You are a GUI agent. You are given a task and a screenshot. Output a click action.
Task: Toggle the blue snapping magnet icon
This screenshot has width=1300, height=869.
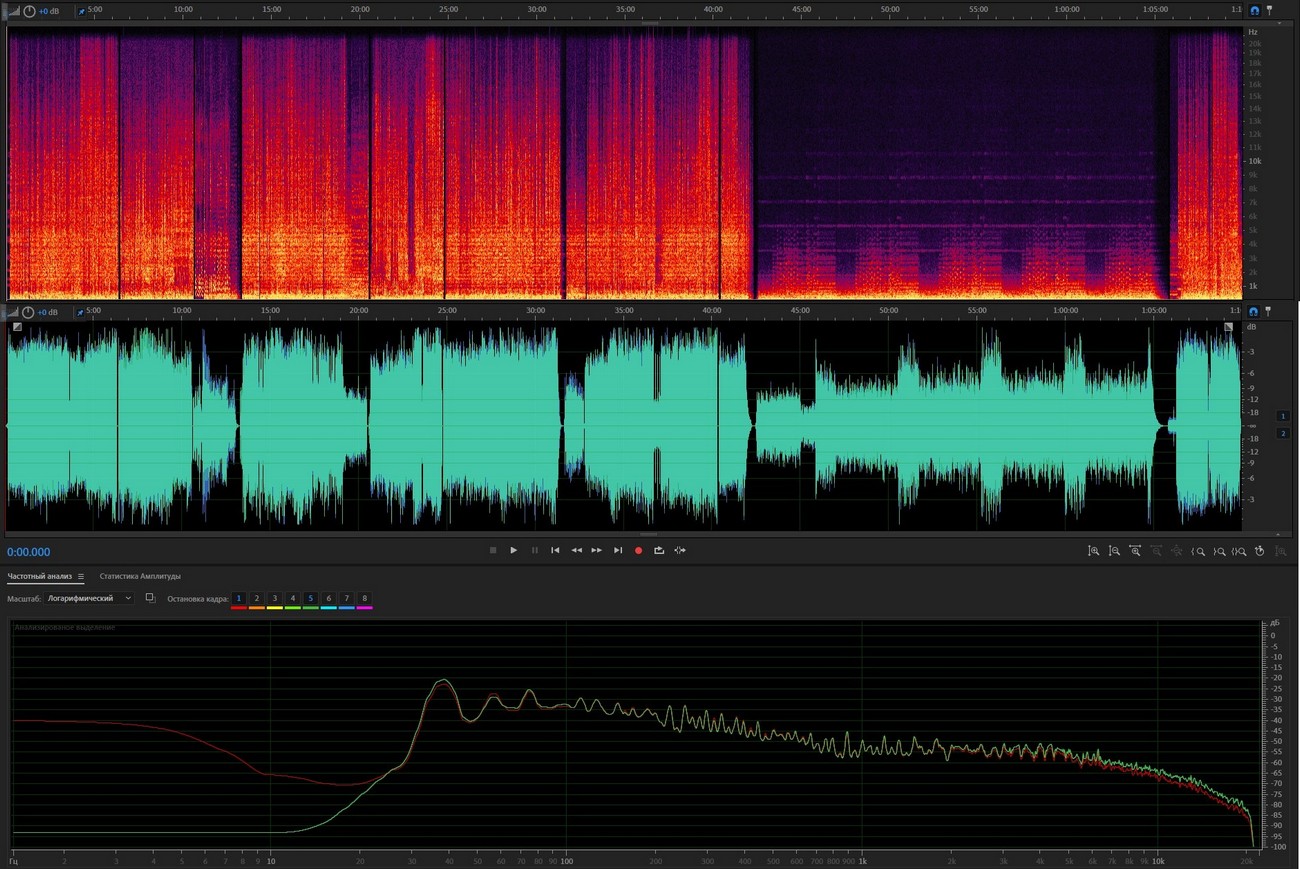coord(1254,10)
